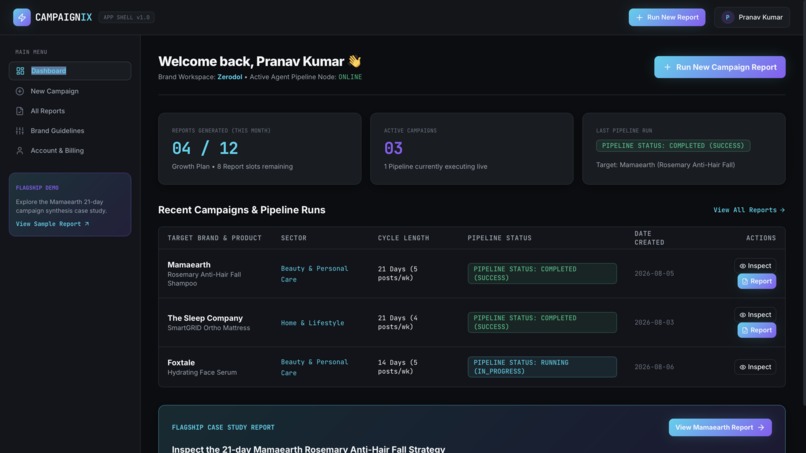Viewport: 806px width, 453px height.
Task: Click date 2026-08-05
Action: [x=654, y=274]
